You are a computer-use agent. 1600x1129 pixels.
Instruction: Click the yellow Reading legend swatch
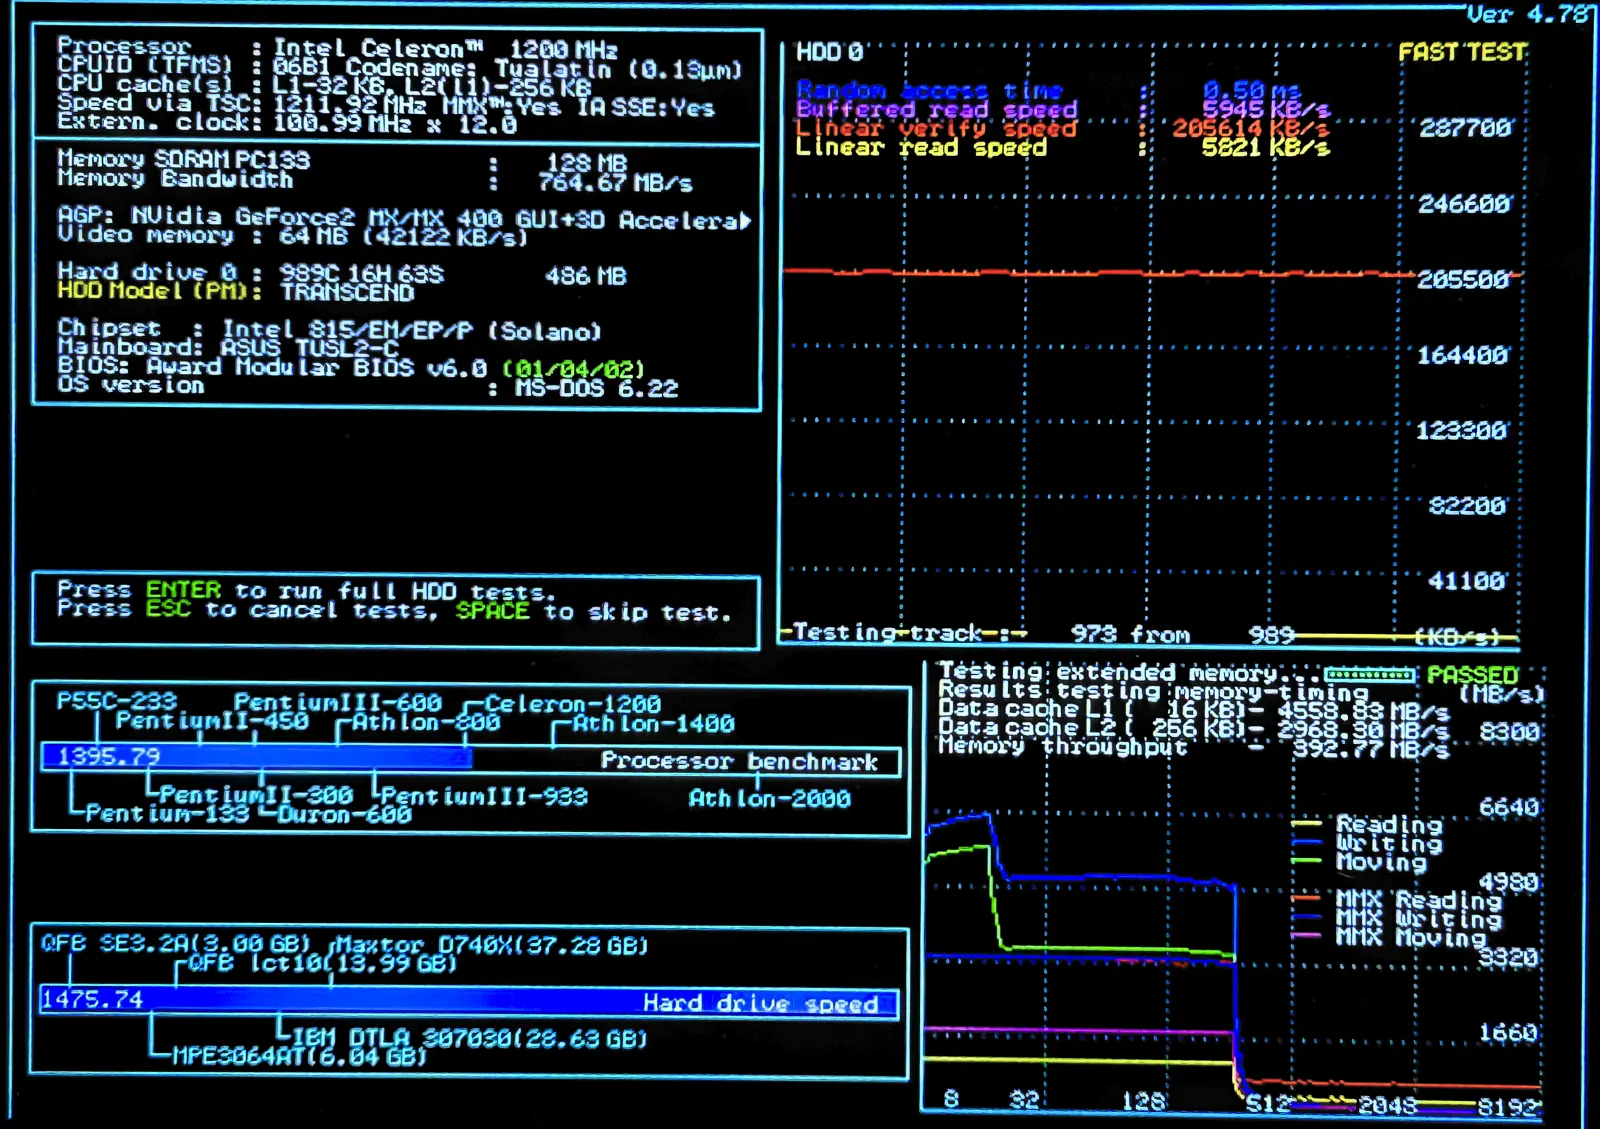coord(1306,825)
